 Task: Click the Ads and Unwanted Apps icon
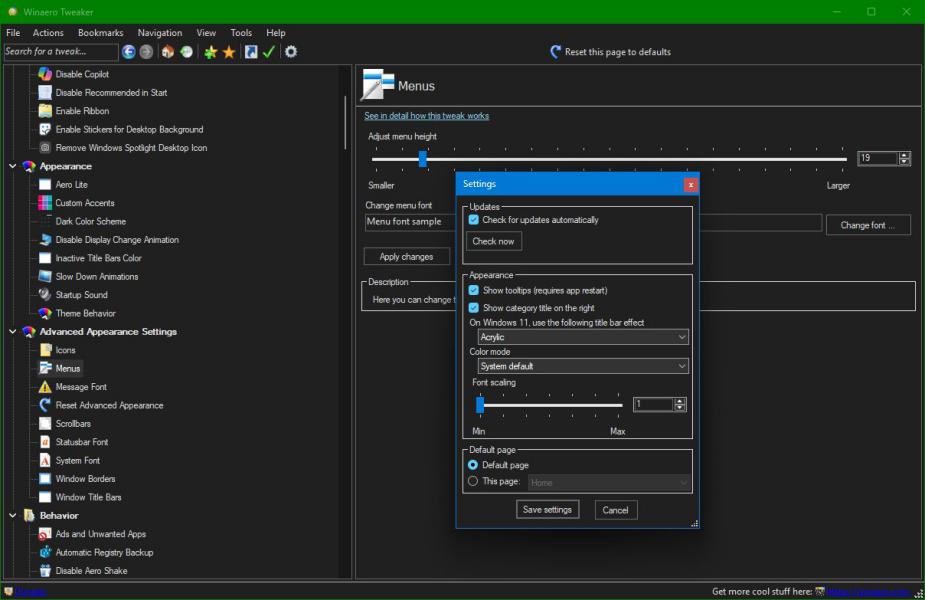pyautogui.click(x=45, y=534)
